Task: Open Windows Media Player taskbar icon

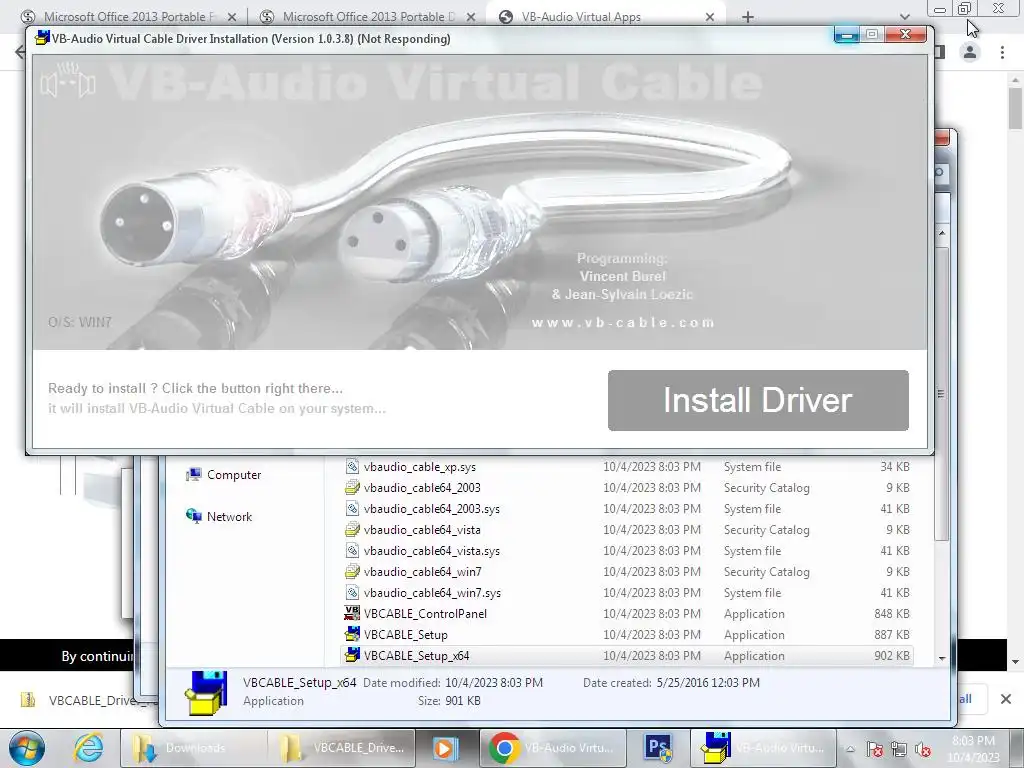Action: tap(446, 748)
